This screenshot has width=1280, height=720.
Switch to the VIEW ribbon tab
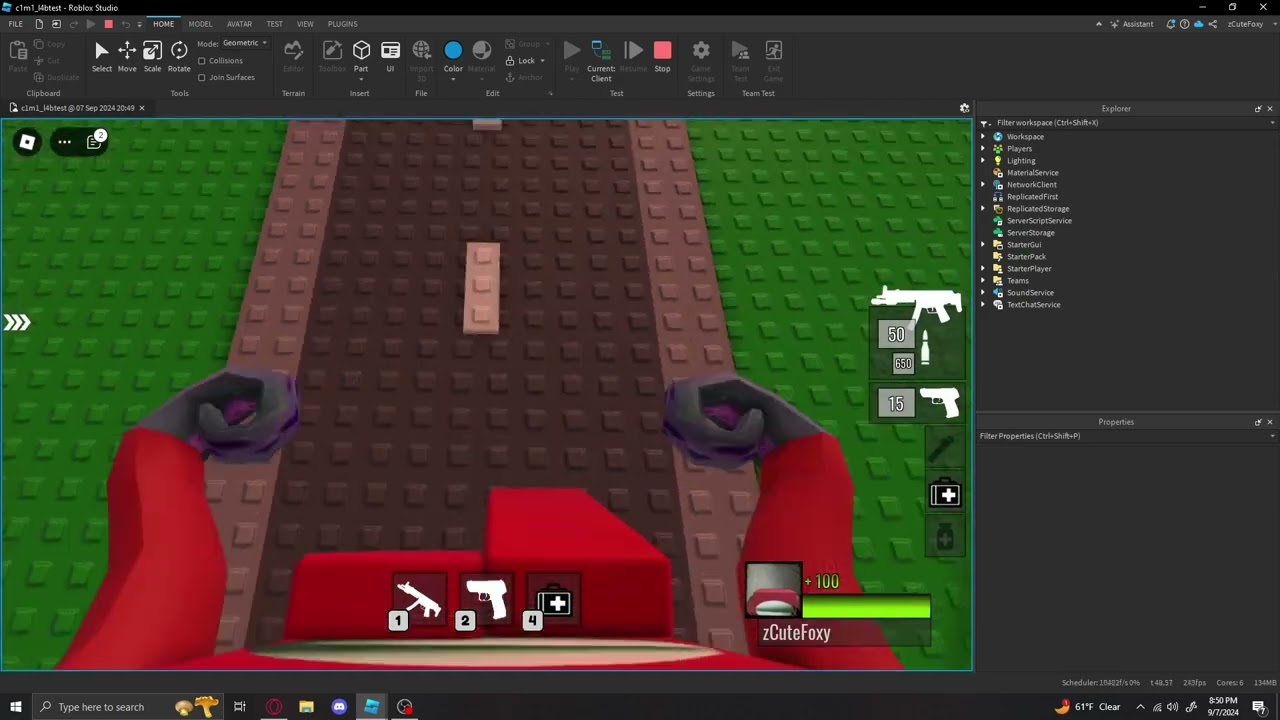tap(305, 24)
